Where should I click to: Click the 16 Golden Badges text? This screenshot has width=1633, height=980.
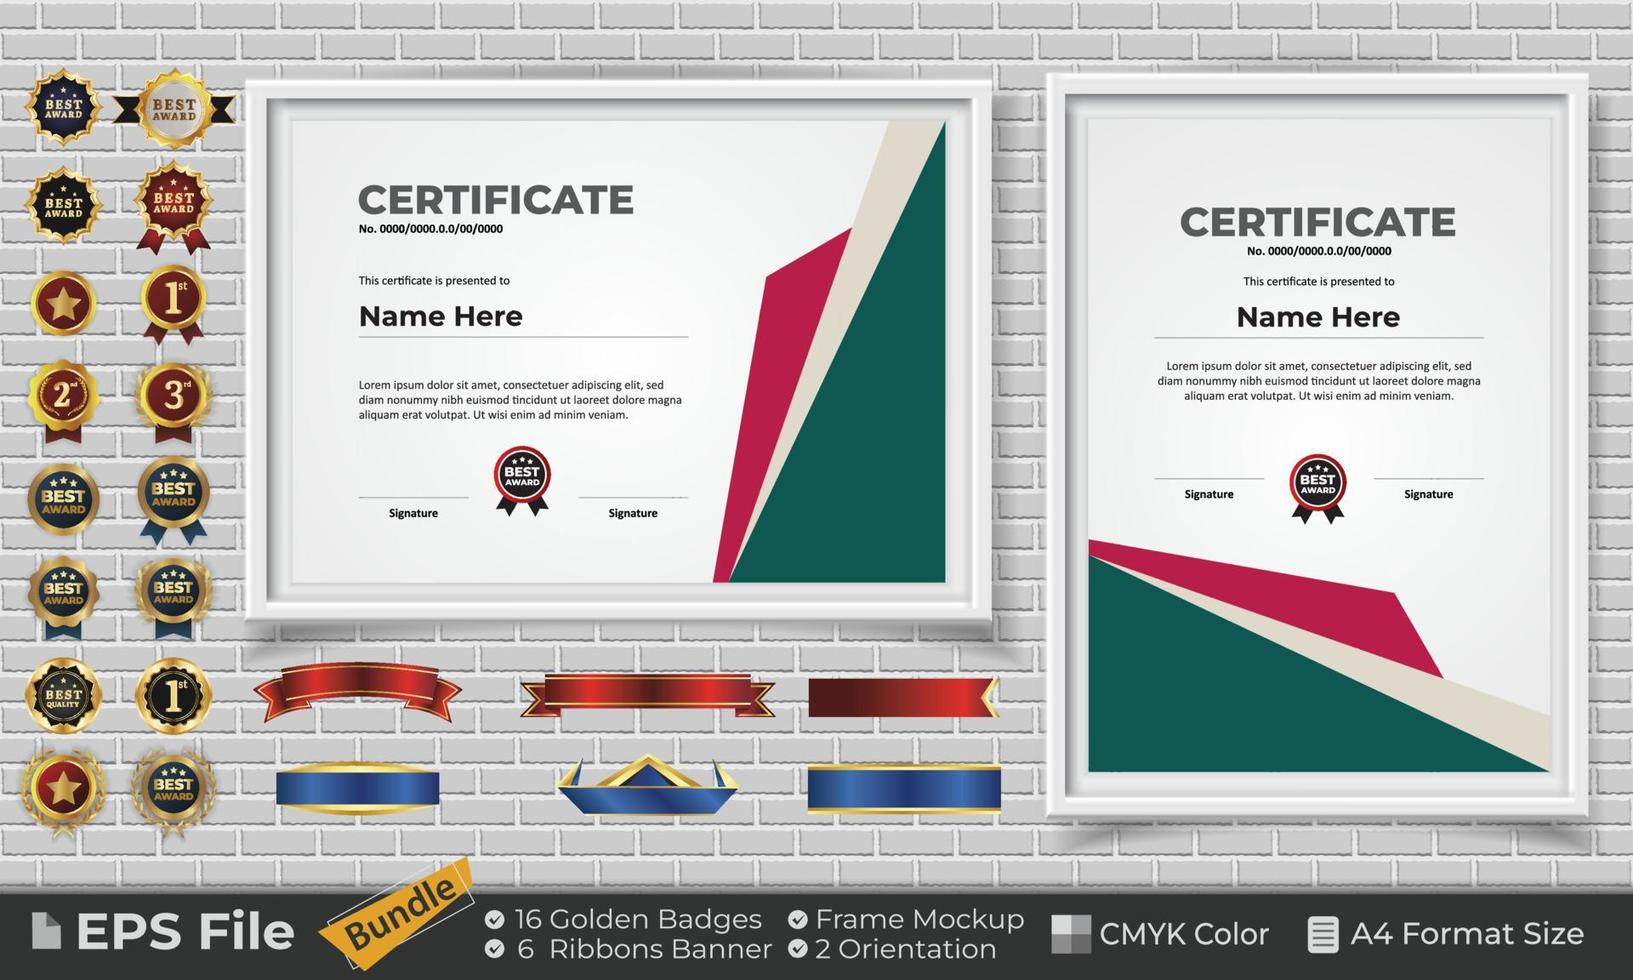point(638,919)
